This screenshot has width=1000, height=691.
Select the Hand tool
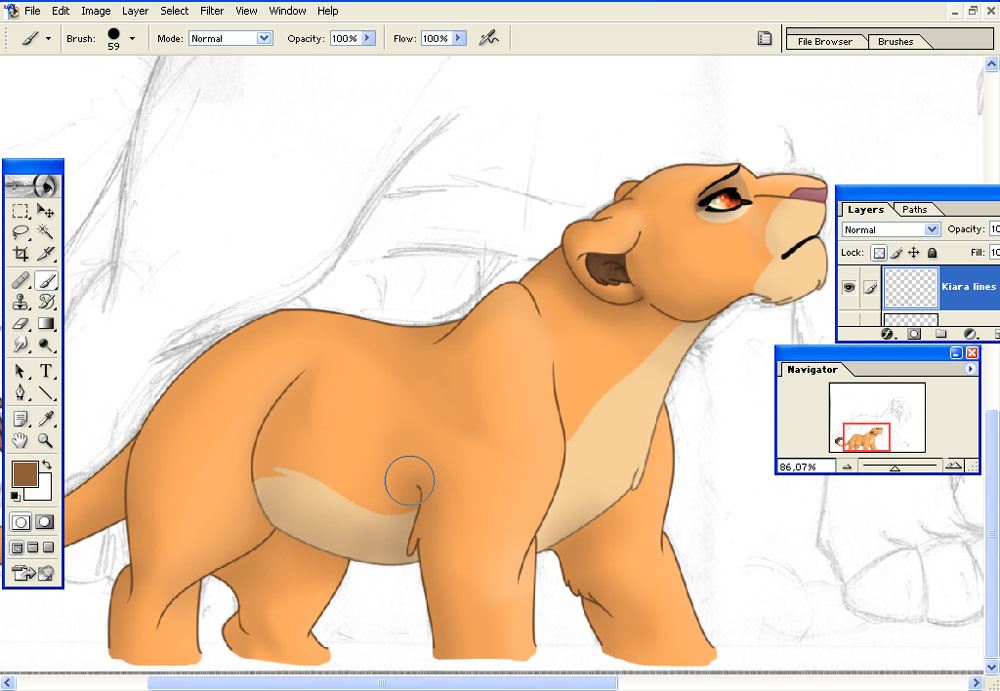click(20, 440)
